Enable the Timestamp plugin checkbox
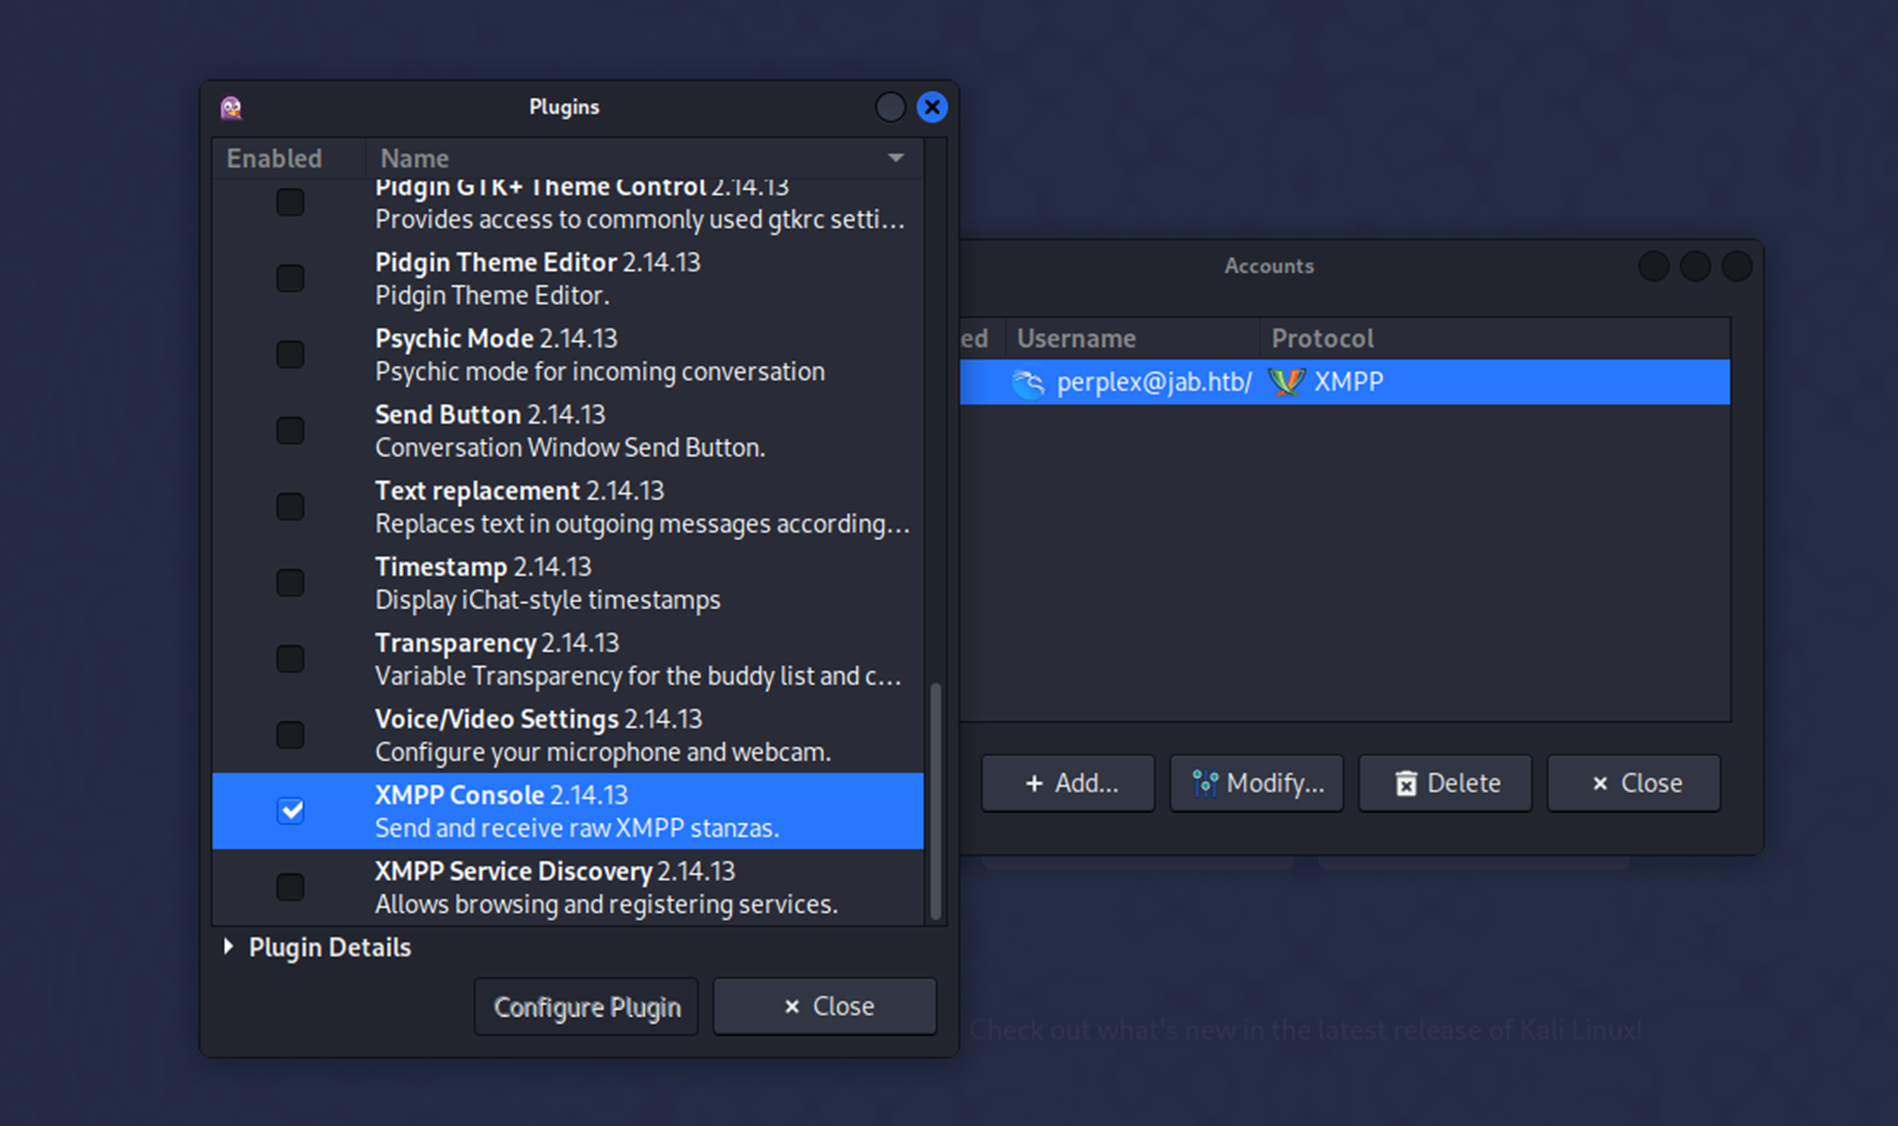This screenshot has width=1898, height=1126. coord(291,582)
